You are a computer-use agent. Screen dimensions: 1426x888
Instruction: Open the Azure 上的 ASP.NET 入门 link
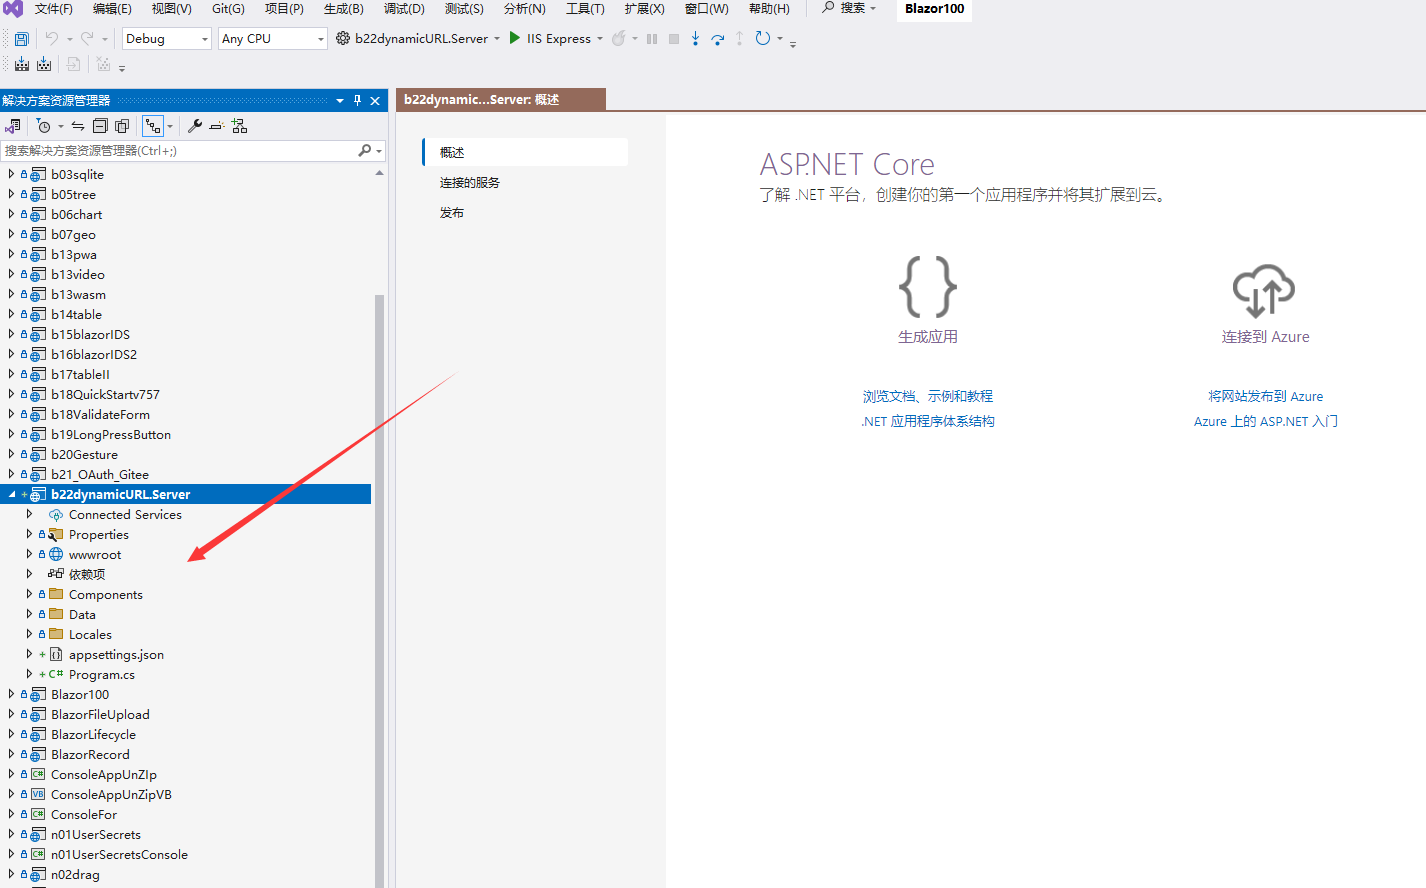pos(1265,422)
